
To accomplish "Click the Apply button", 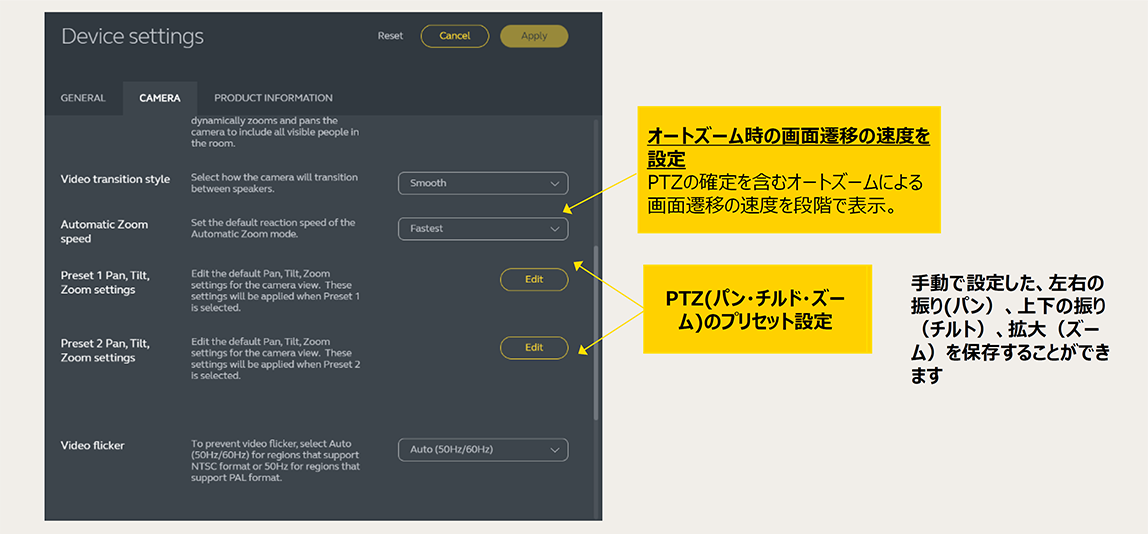I will click(534, 36).
